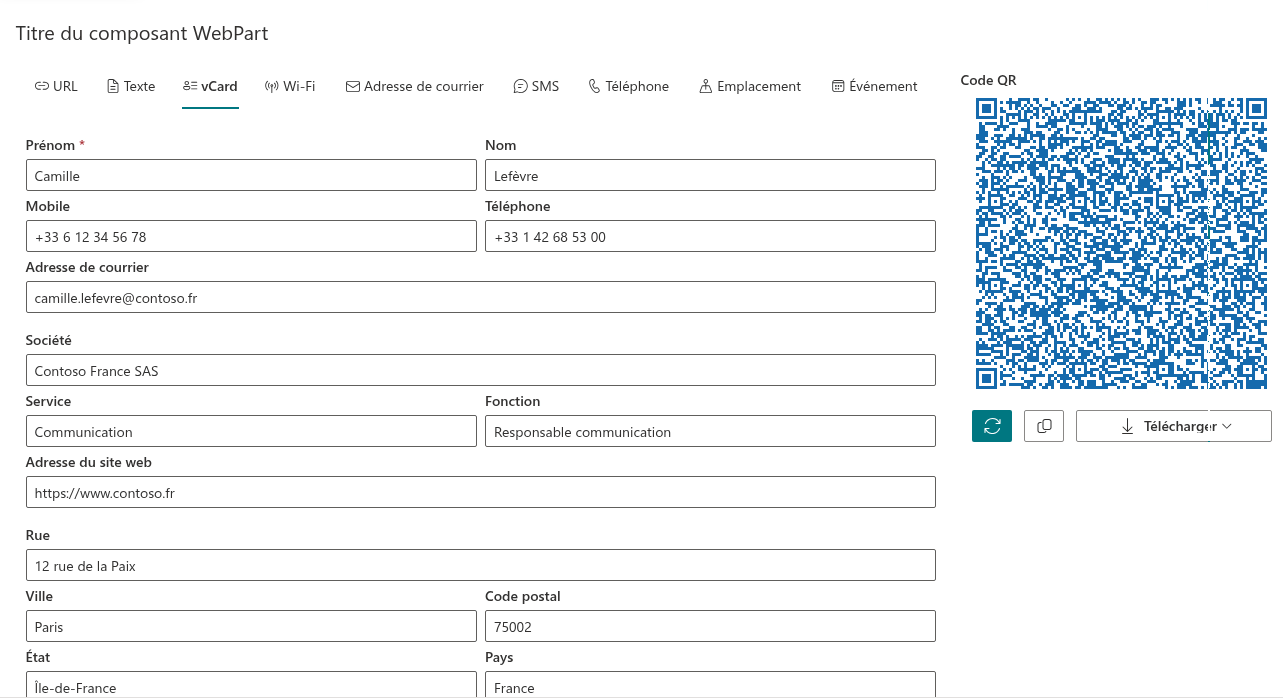The image size is (1283, 698).
Task: Open the Téléphone tab
Action: pos(629,86)
